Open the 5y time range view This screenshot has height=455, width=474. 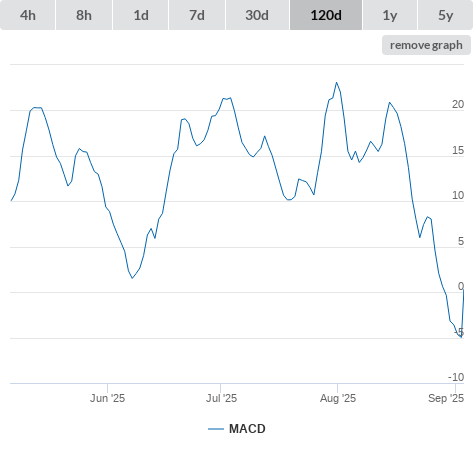pyautogui.click(x=445, y=15)
